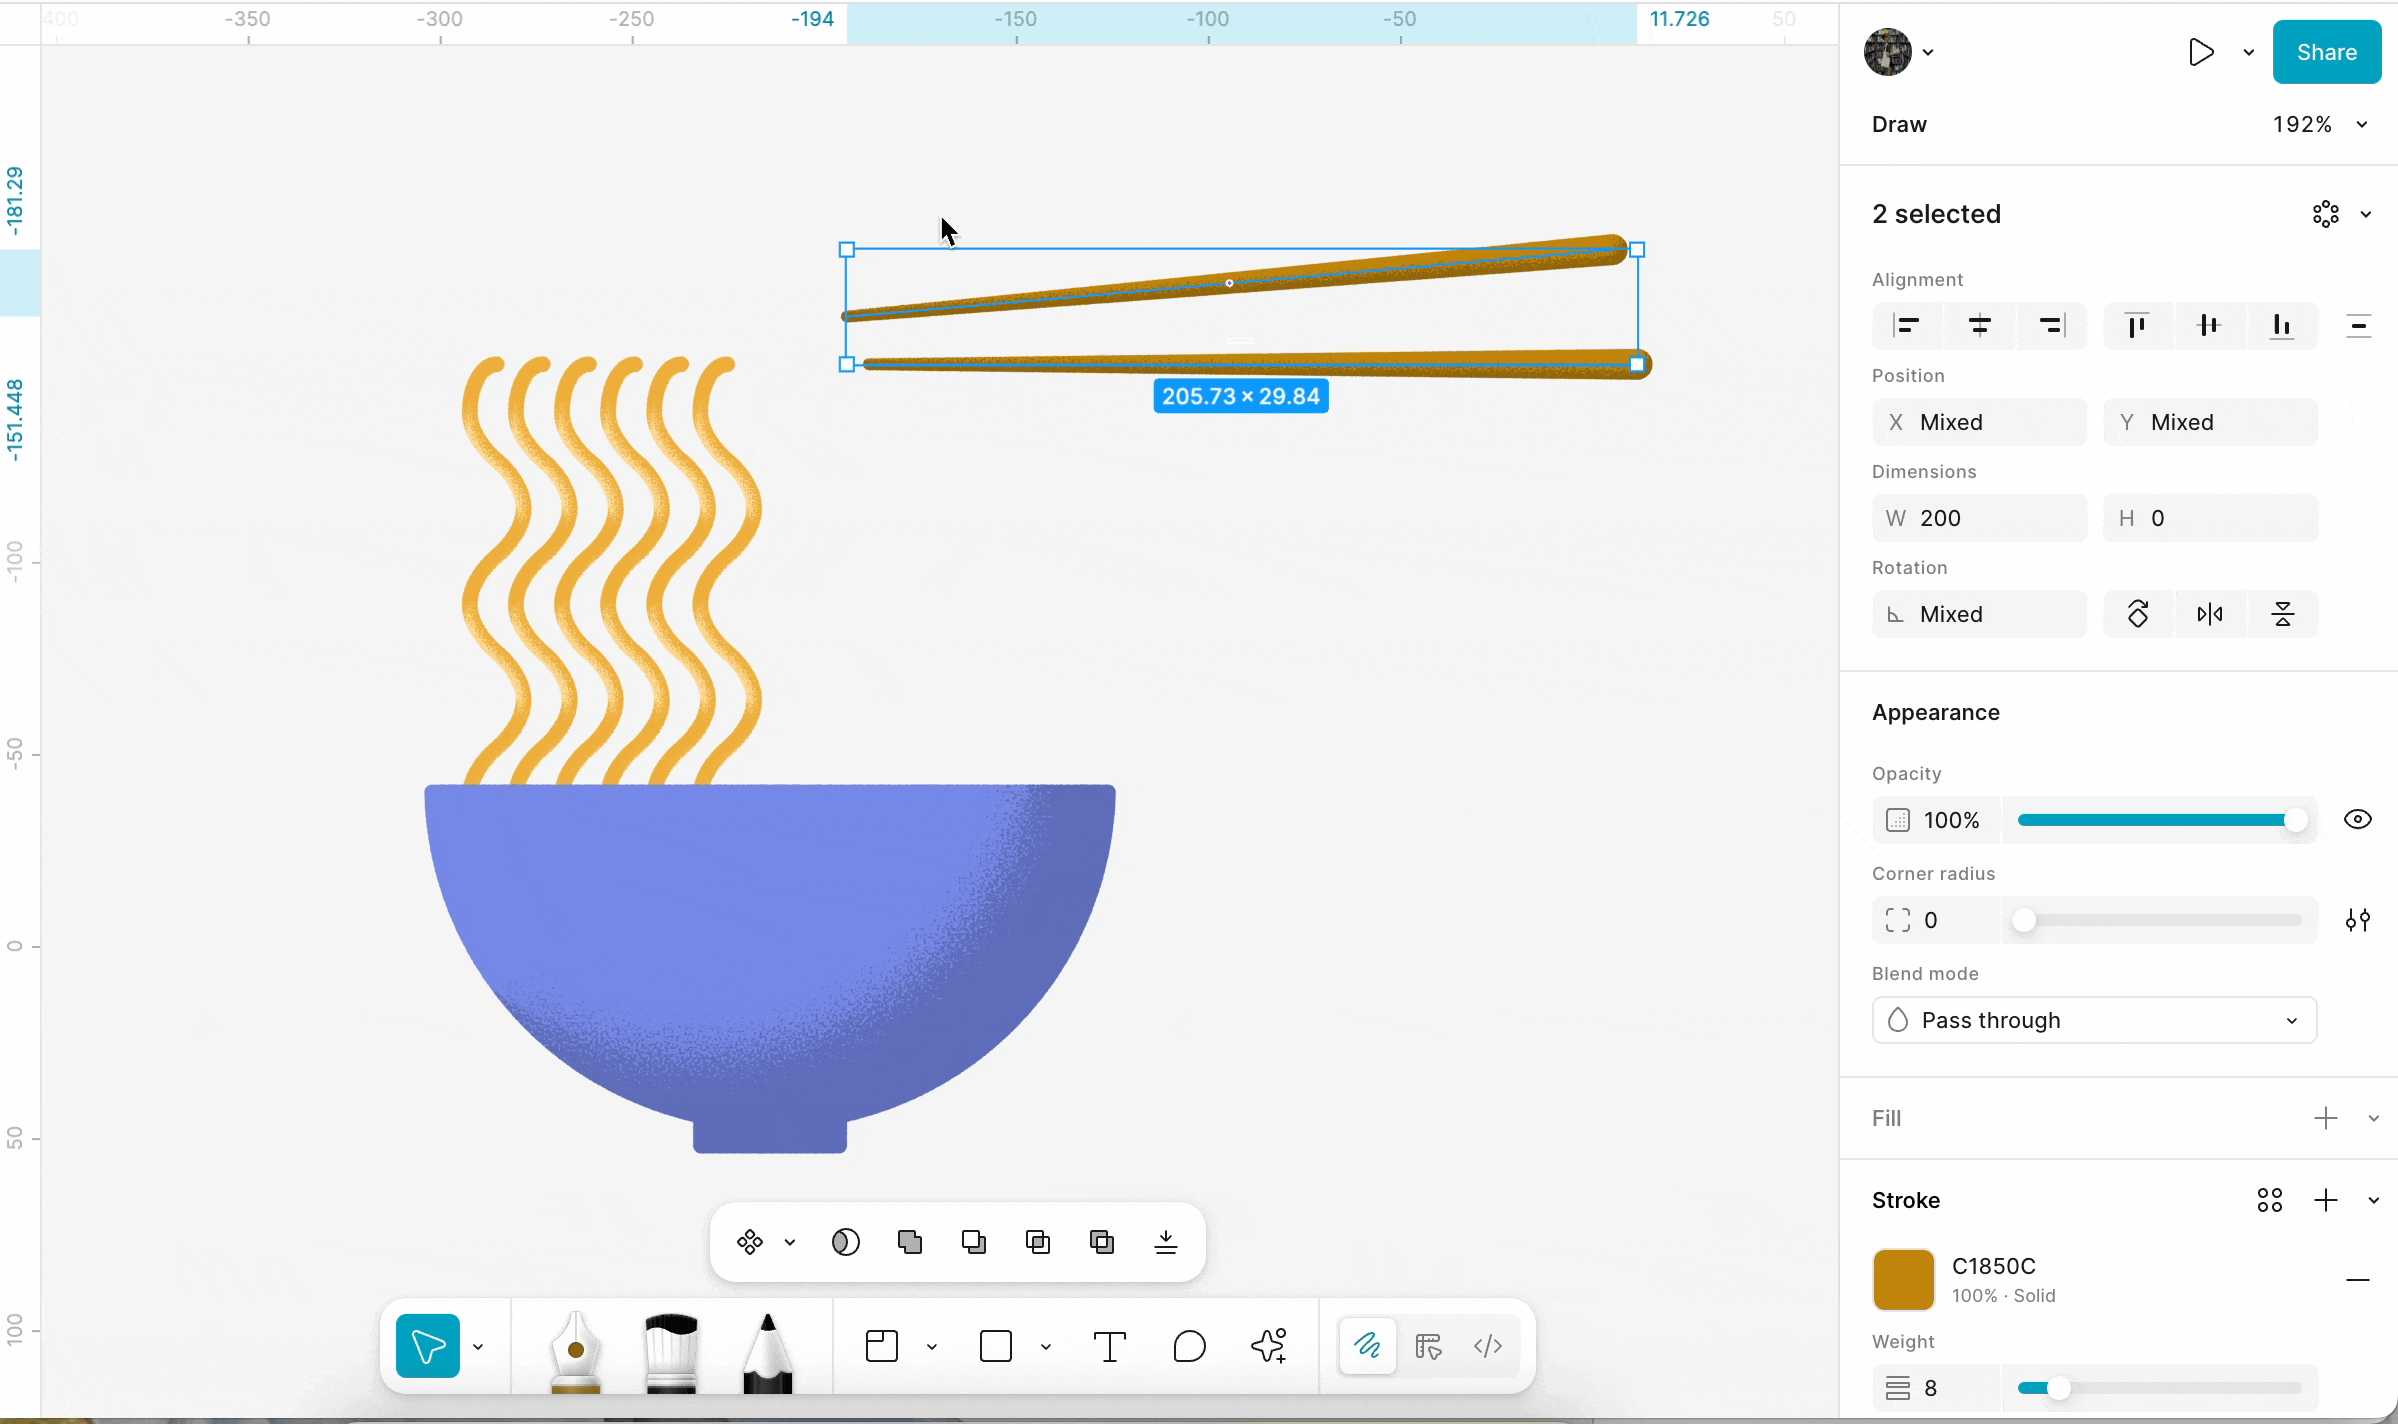The image size is (2398, 1424).
Task: Open the Stroke styles icon
Action: pyautogui.click(x=2270, y=1200)
